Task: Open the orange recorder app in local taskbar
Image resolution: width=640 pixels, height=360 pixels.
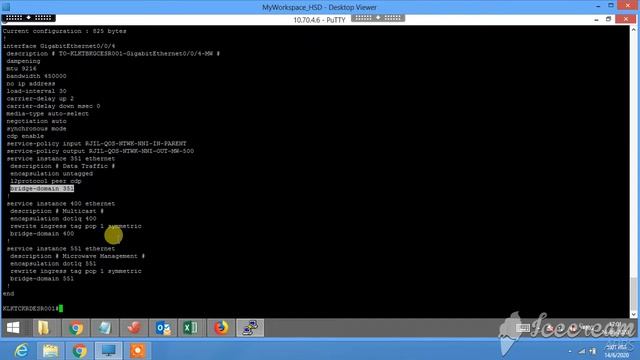Action: pyautogui.click(x=138, y=351)
